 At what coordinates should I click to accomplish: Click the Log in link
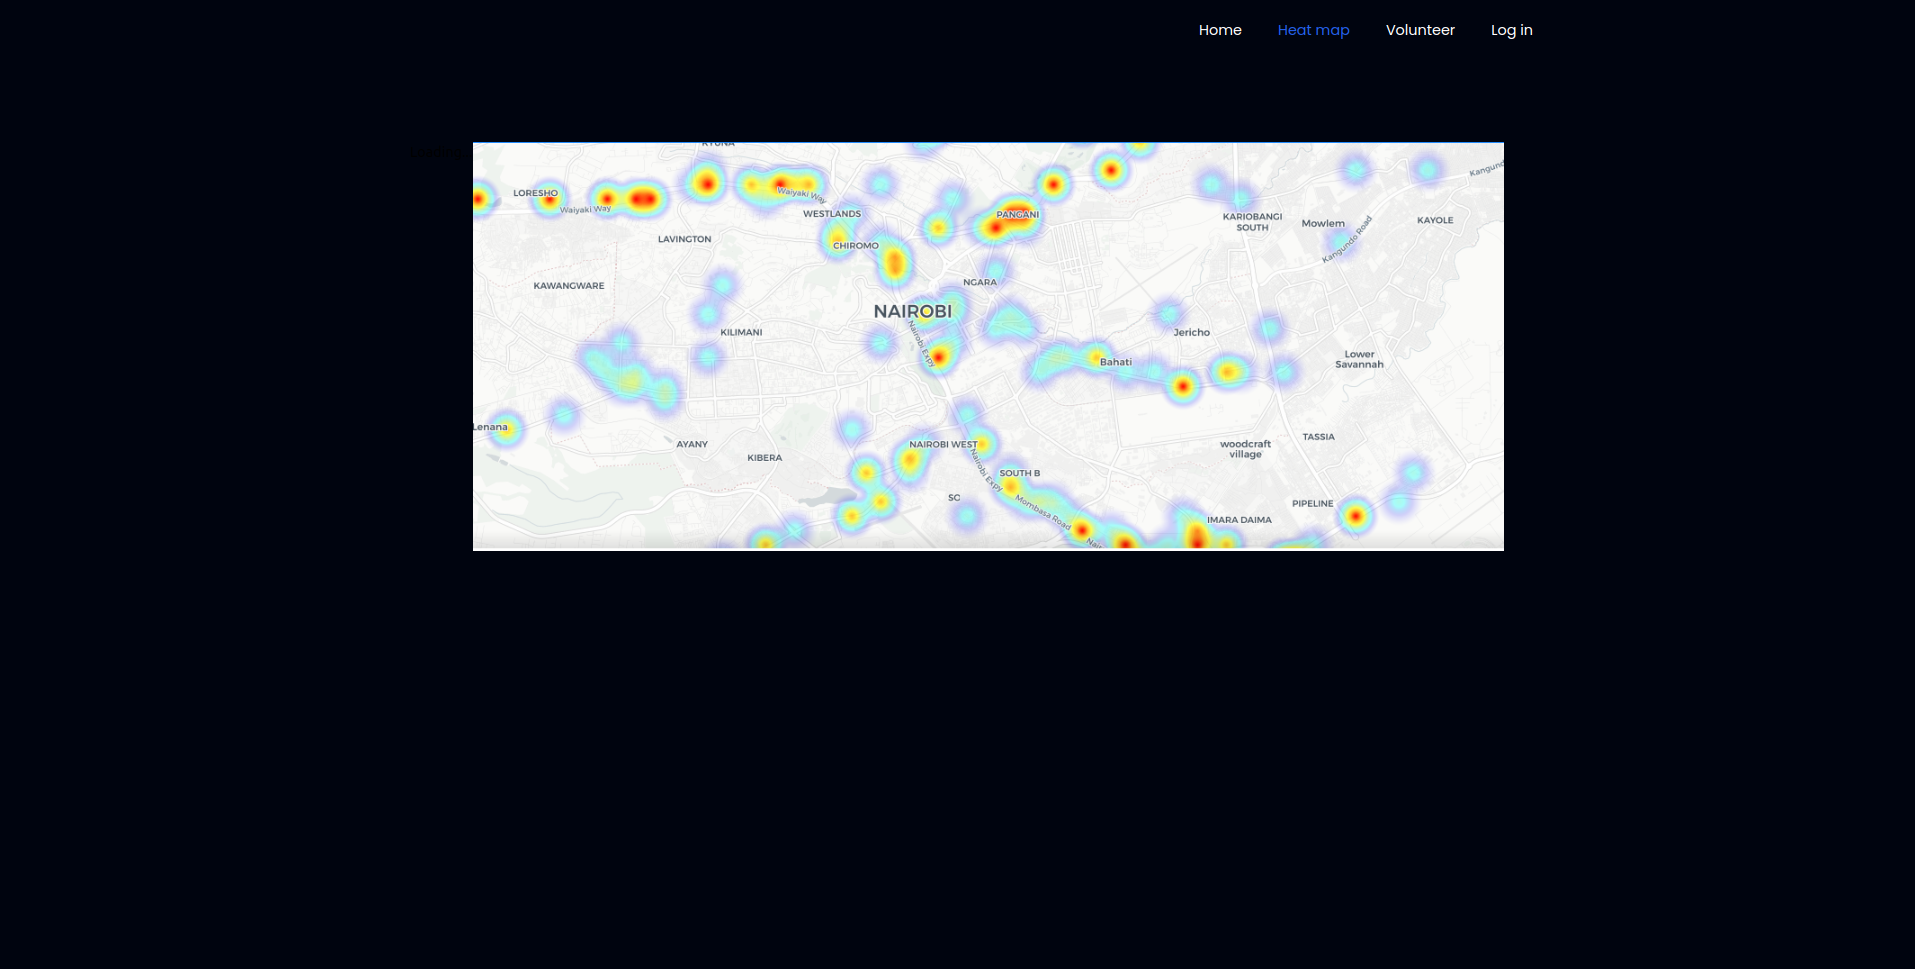click(x=1511, y=30)
